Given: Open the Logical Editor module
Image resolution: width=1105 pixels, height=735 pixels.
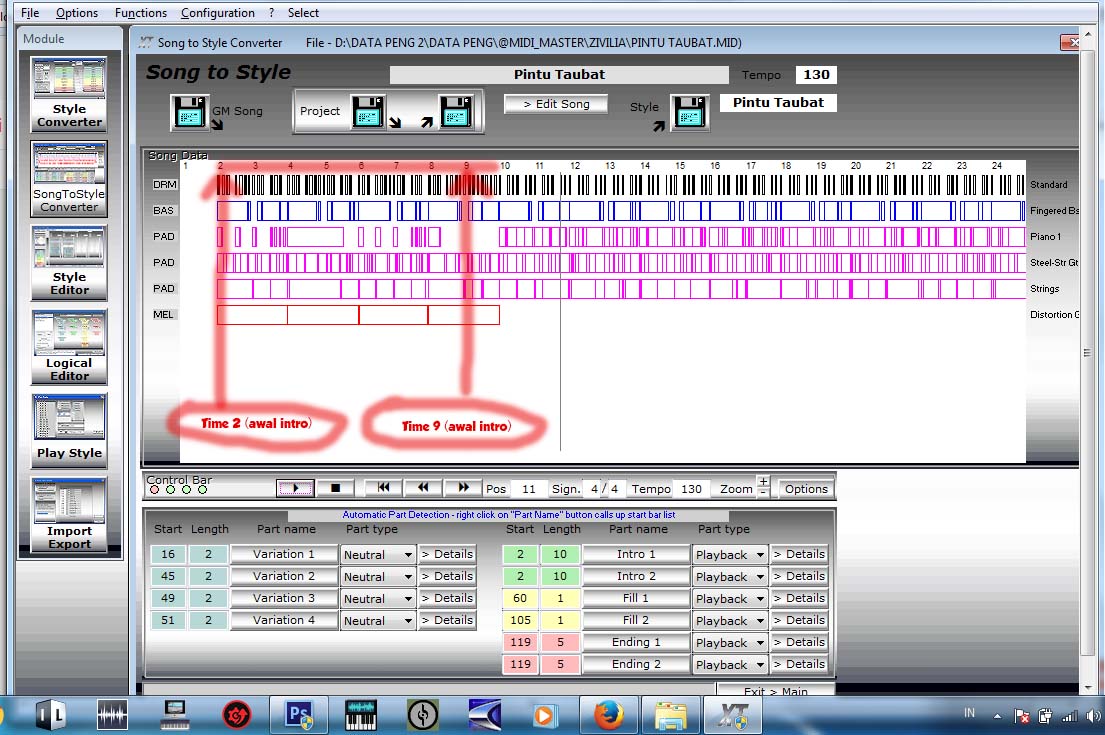Looking at the screenshot, I should 68,348.
